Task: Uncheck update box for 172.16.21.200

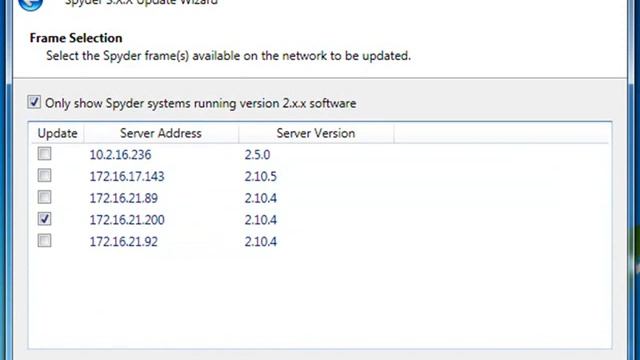Action: click(44, 219)
